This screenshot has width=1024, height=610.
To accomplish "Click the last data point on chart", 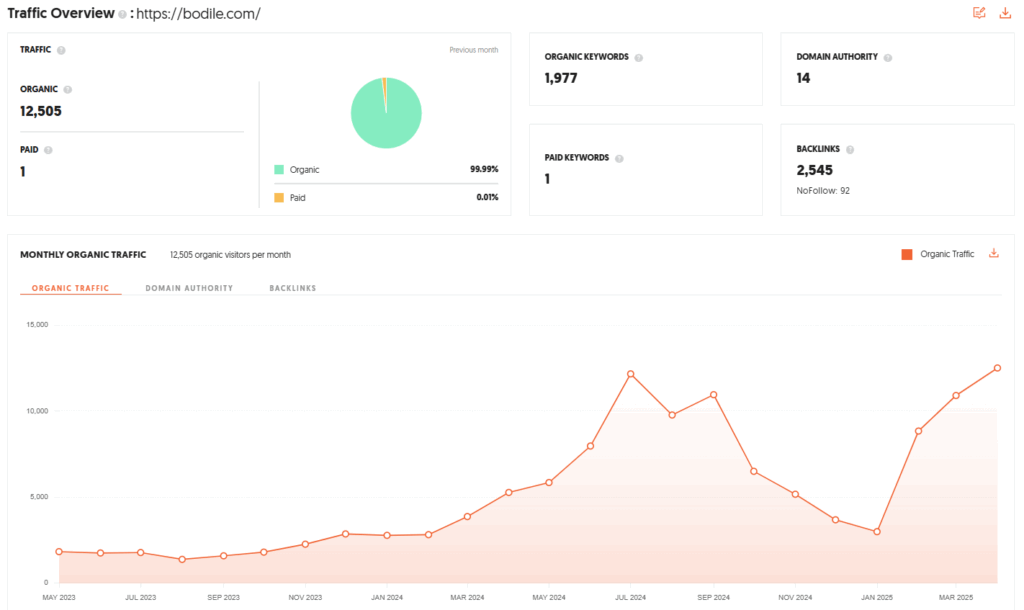I will 997,368.
